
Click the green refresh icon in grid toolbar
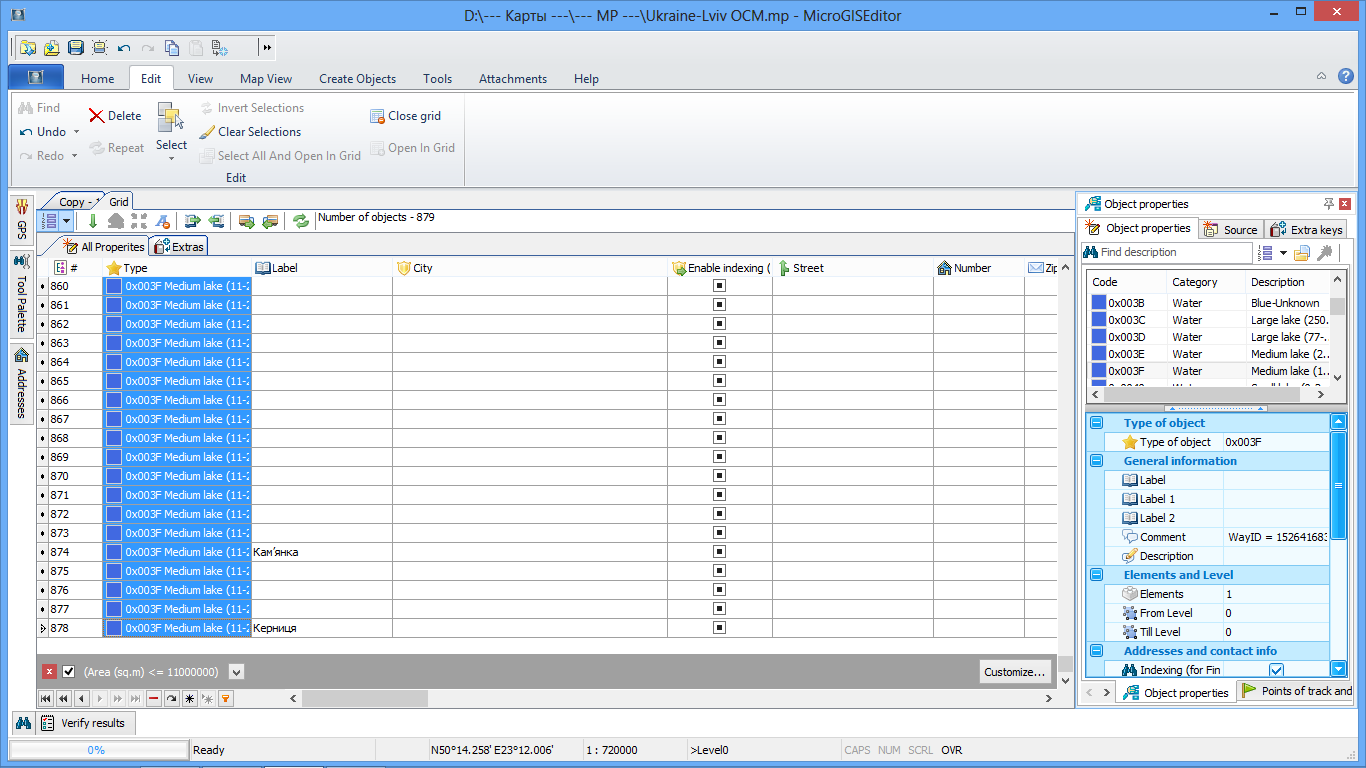(300, 221)
